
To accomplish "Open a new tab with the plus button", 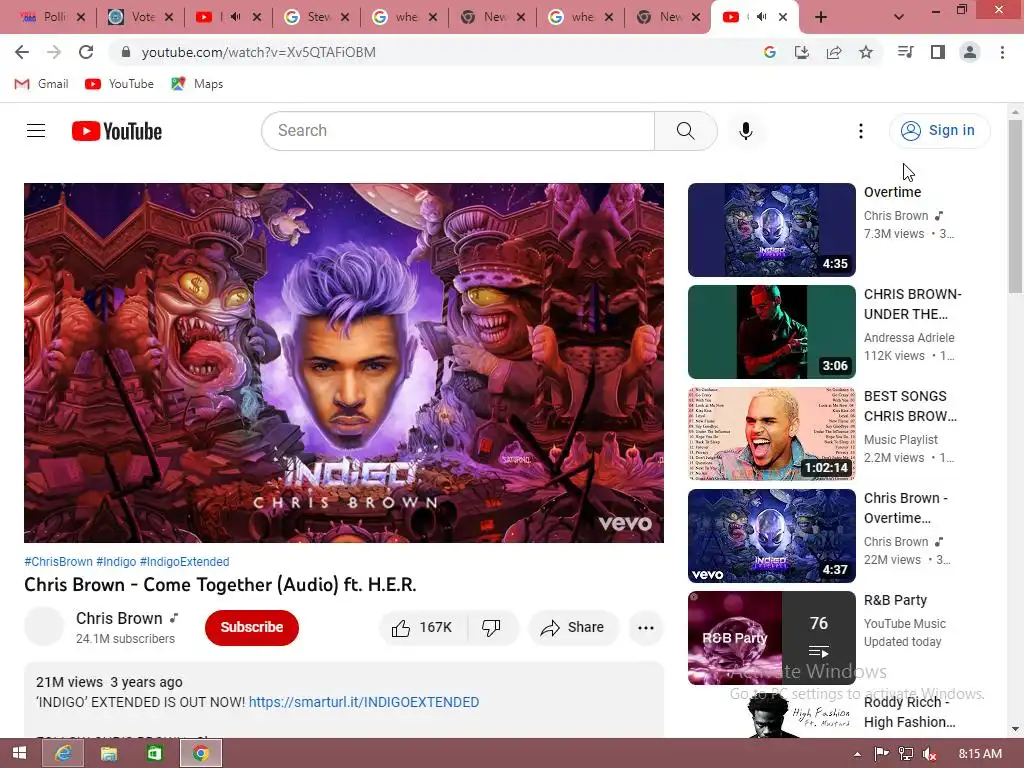I will click(x=821, y=17).
